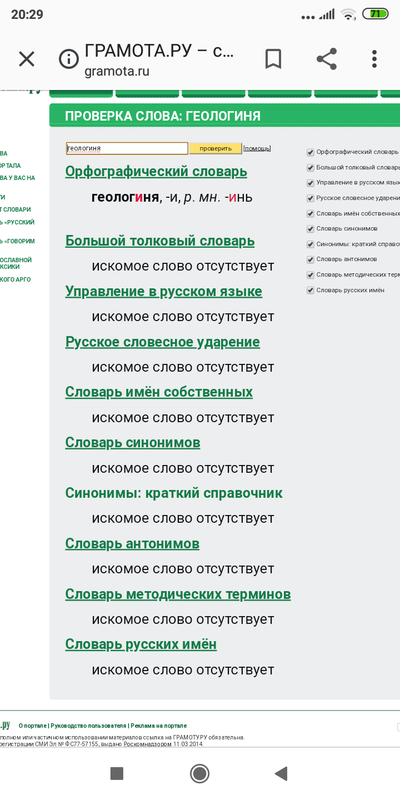Bookmark this page
Image resolution: width=400 pixels, height=800 pixels.
tap(273, 59)
